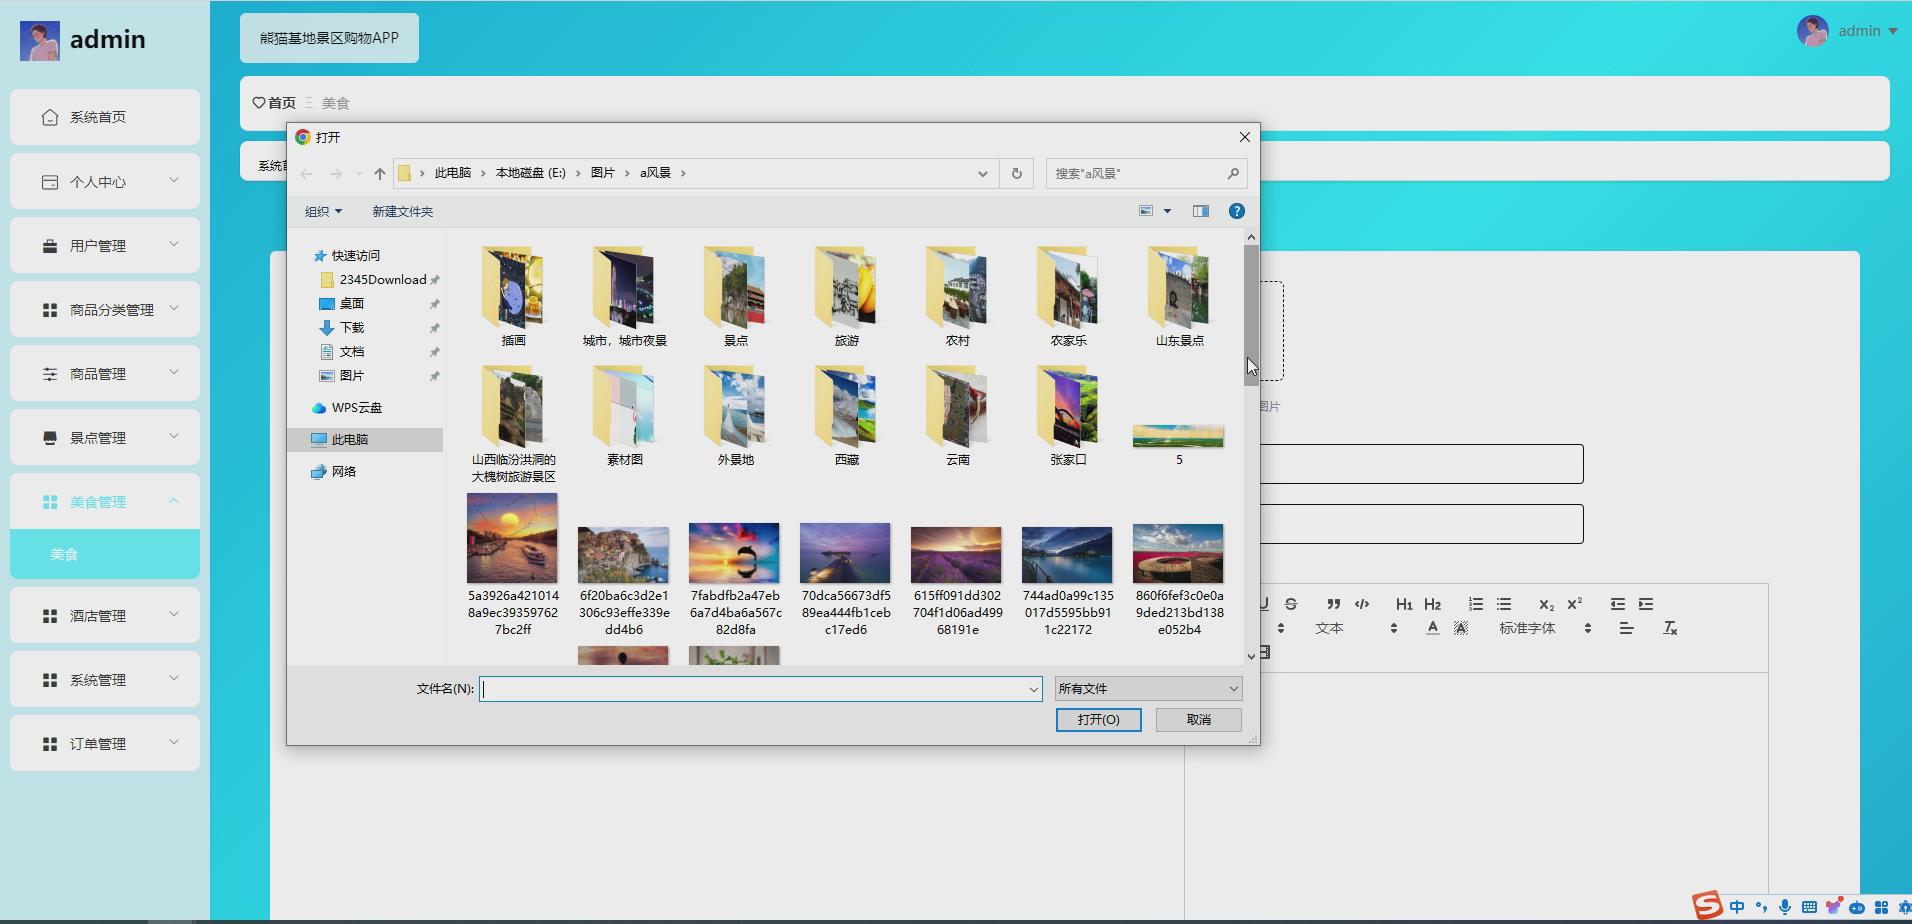Toggle blockquote in the editor toolbar
The height and width of the screenshot is (924, 1912).
point(1334,604)
